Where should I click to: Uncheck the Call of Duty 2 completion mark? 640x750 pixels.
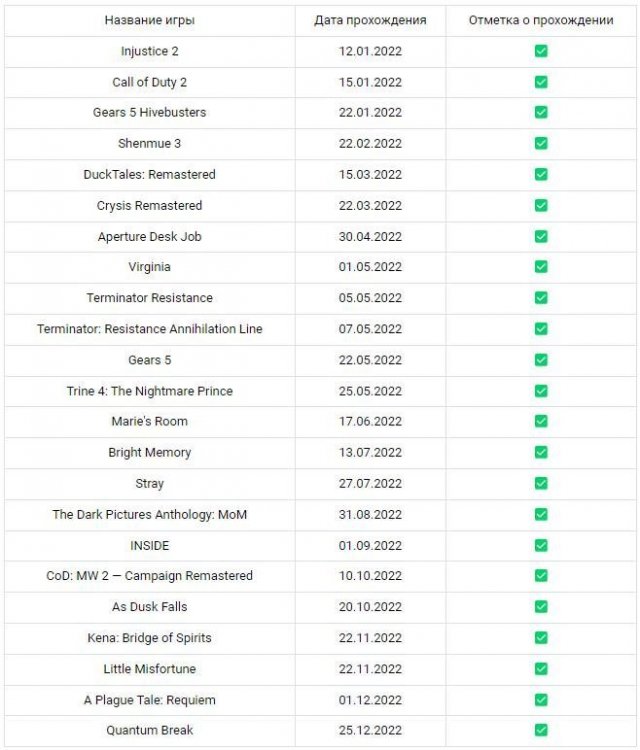click(541, 82)
